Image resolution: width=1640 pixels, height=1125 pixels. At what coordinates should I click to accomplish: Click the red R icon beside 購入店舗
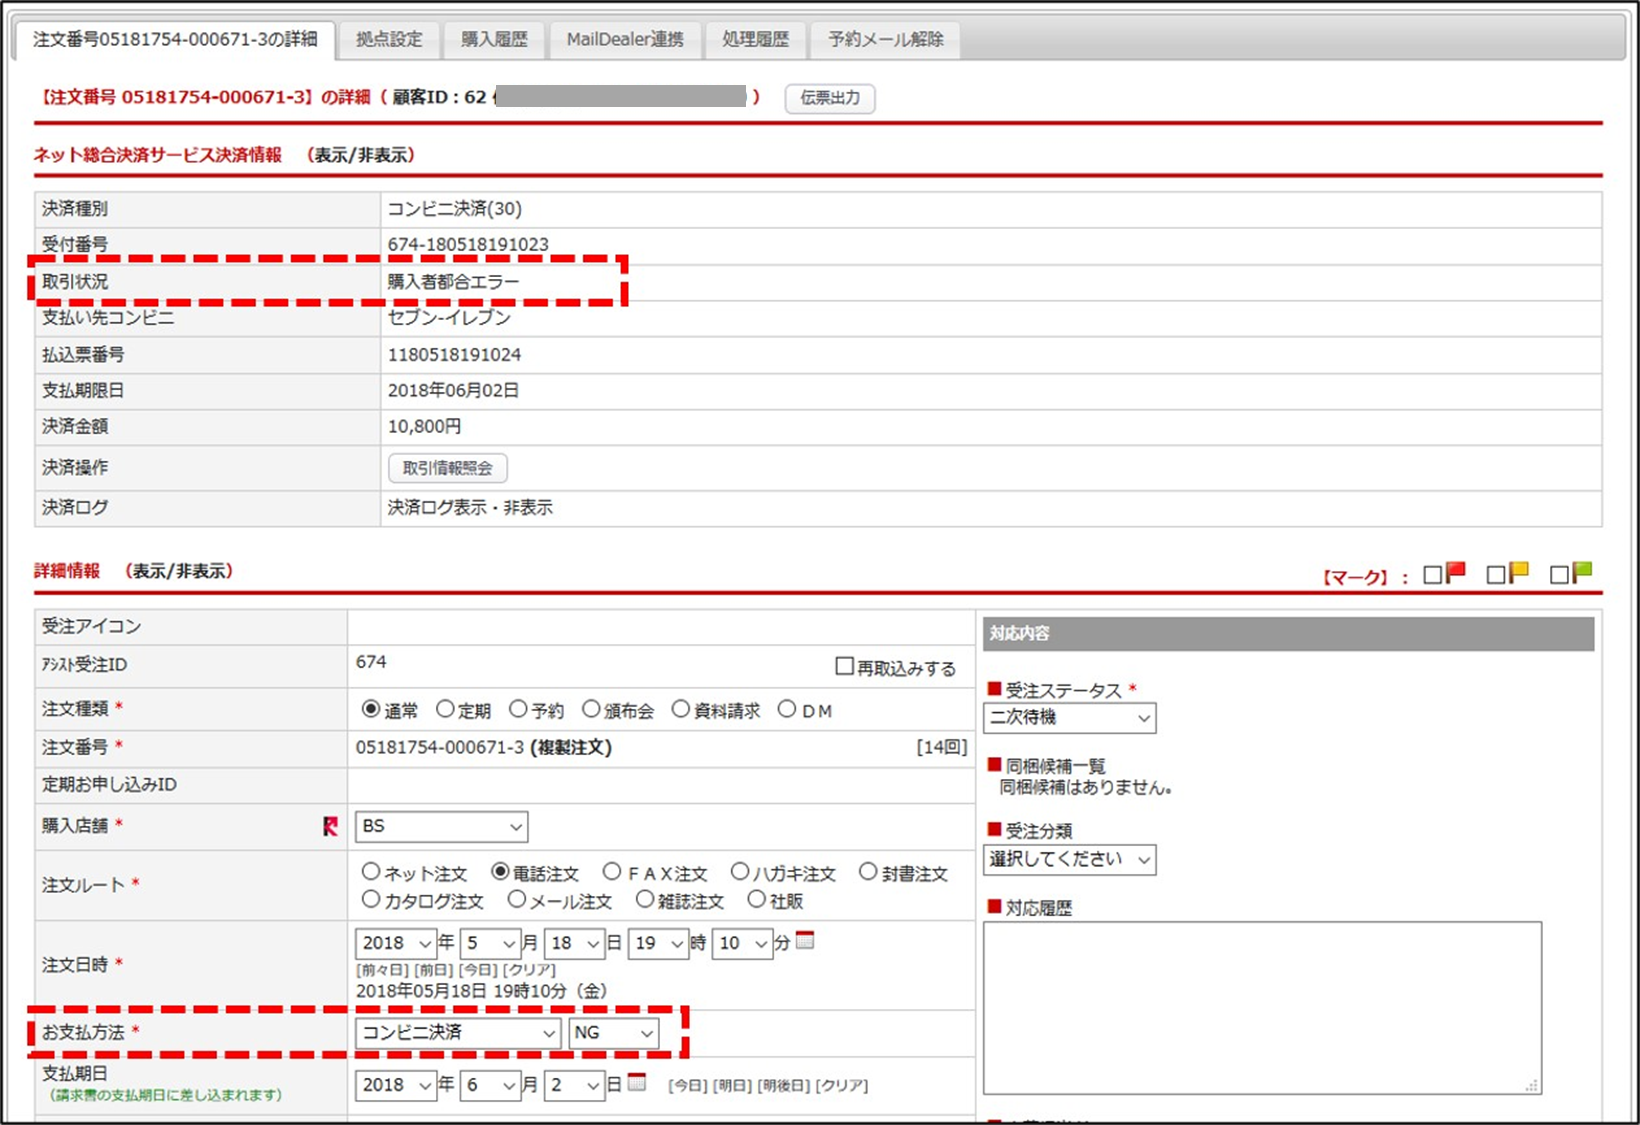tap(330, 826)
